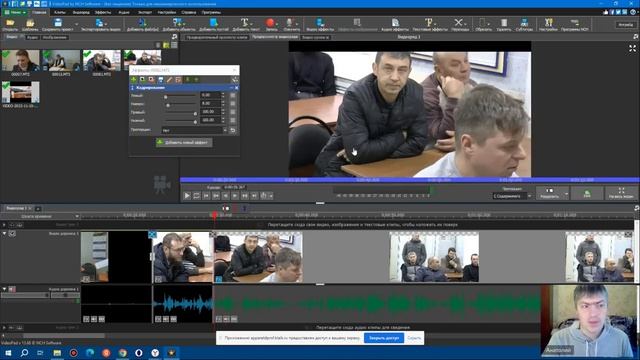Screen dimensions: 640x360
Task: Open dropdown arrow beside Сохранить проект
Action: click(x=76, y=24)
